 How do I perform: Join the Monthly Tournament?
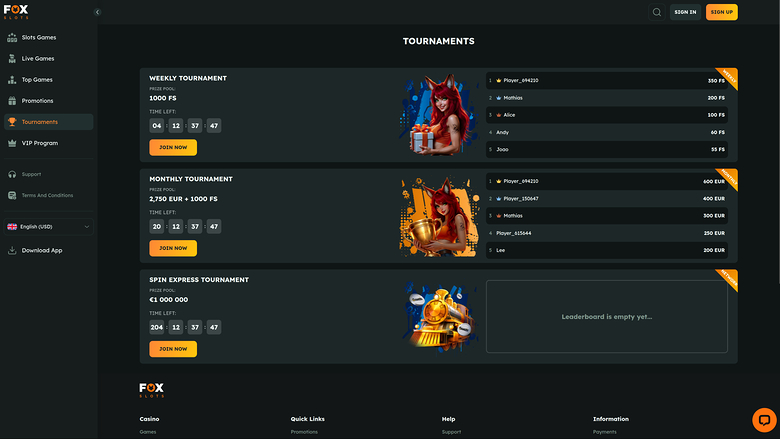pyautogui.click(x=173, y=248)
